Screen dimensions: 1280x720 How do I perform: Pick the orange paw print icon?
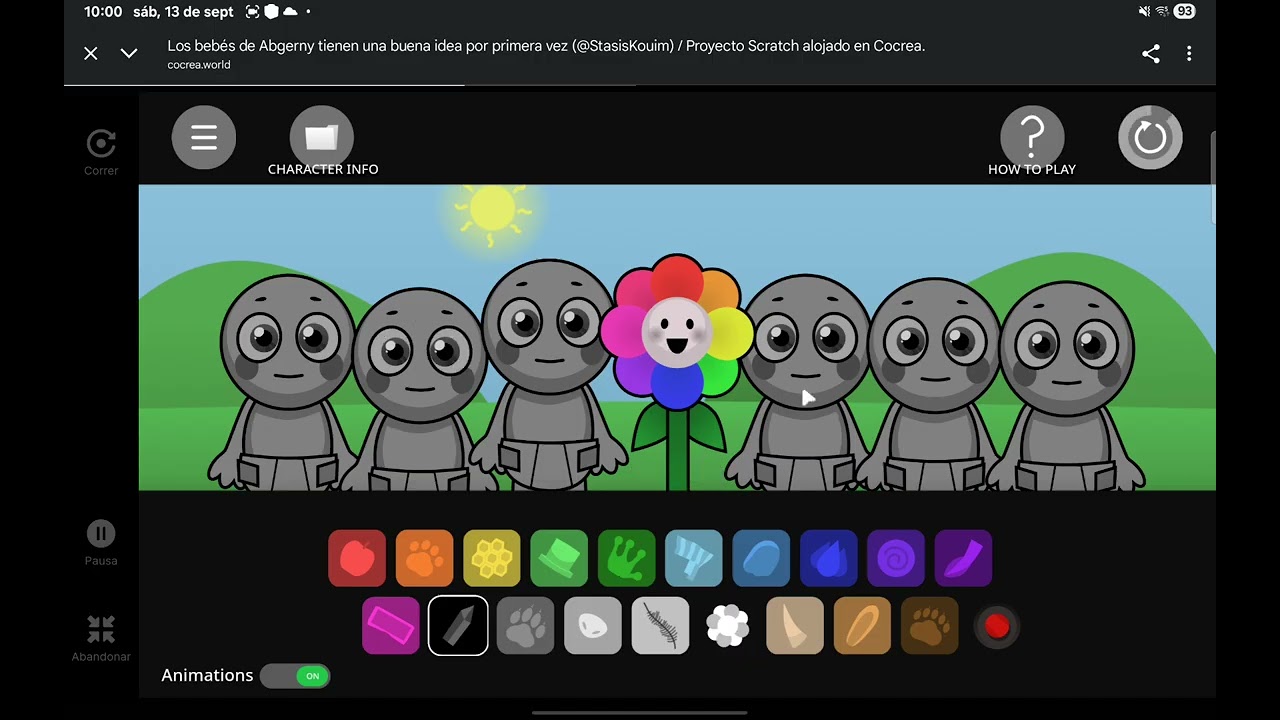(424, 558)
